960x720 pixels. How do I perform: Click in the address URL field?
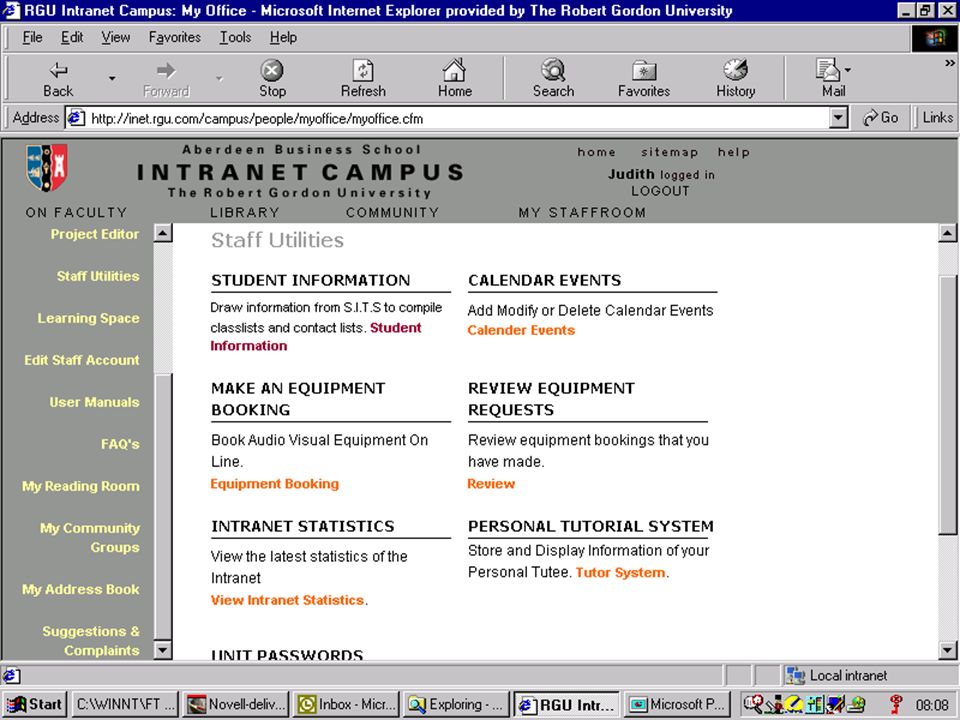click(x=458, y=118)
